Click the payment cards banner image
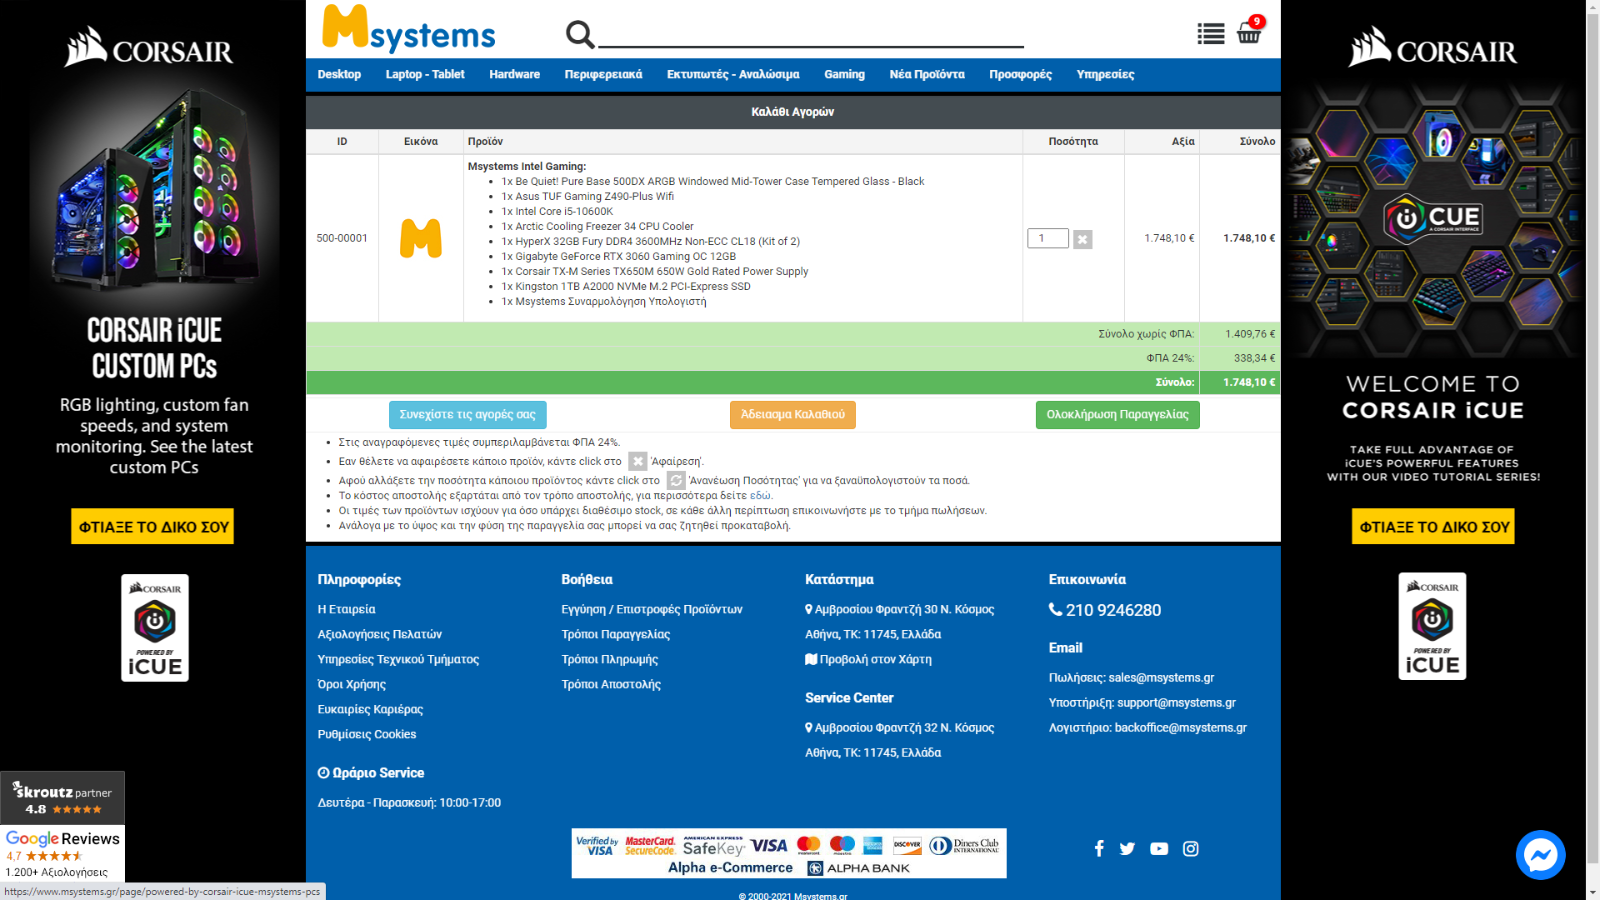Viewport: 1600px width, 900px height. coord(789,853)
